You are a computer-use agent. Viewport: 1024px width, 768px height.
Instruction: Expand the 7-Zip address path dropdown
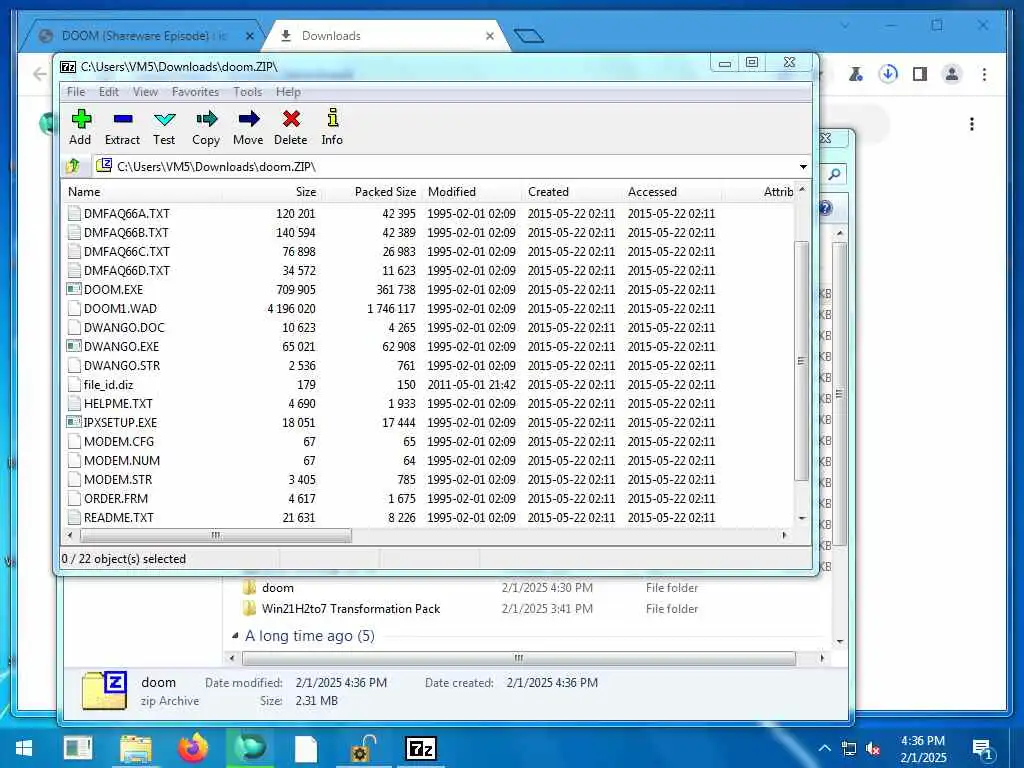[x=803, y=167]
